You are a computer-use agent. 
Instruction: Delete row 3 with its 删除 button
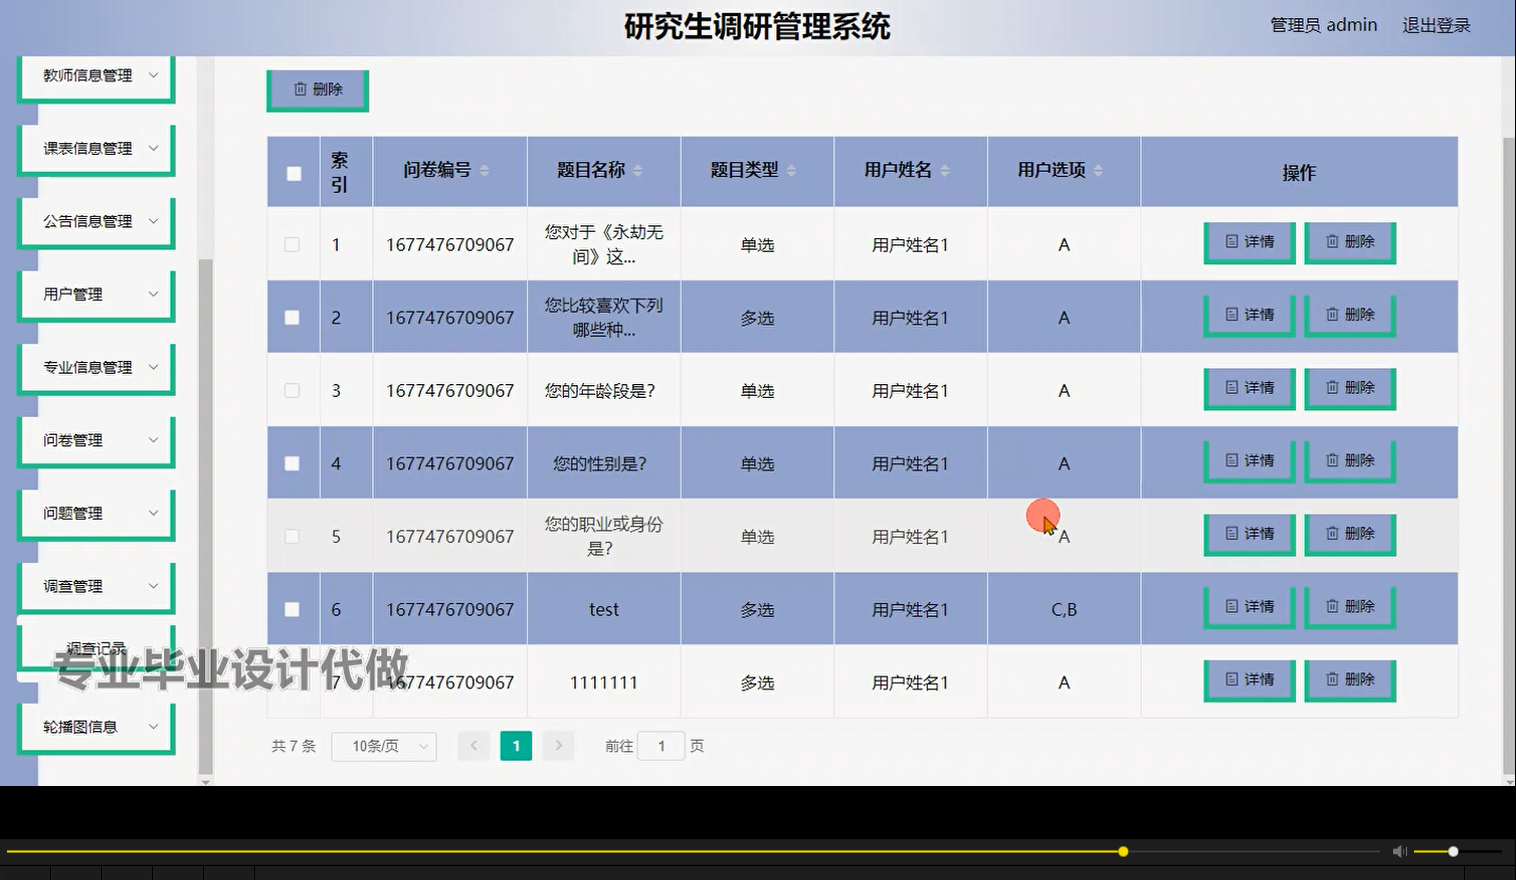[x=1350, y=389]
